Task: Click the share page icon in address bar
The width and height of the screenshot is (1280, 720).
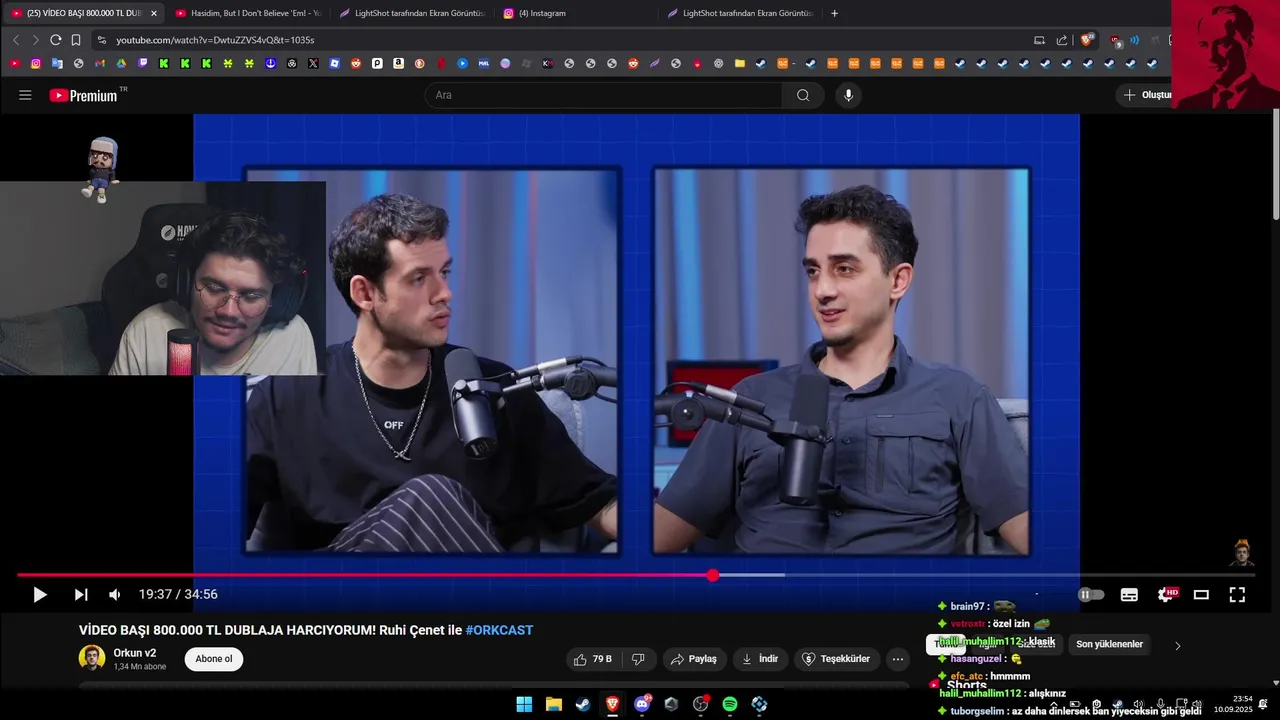Action: 1061,40
